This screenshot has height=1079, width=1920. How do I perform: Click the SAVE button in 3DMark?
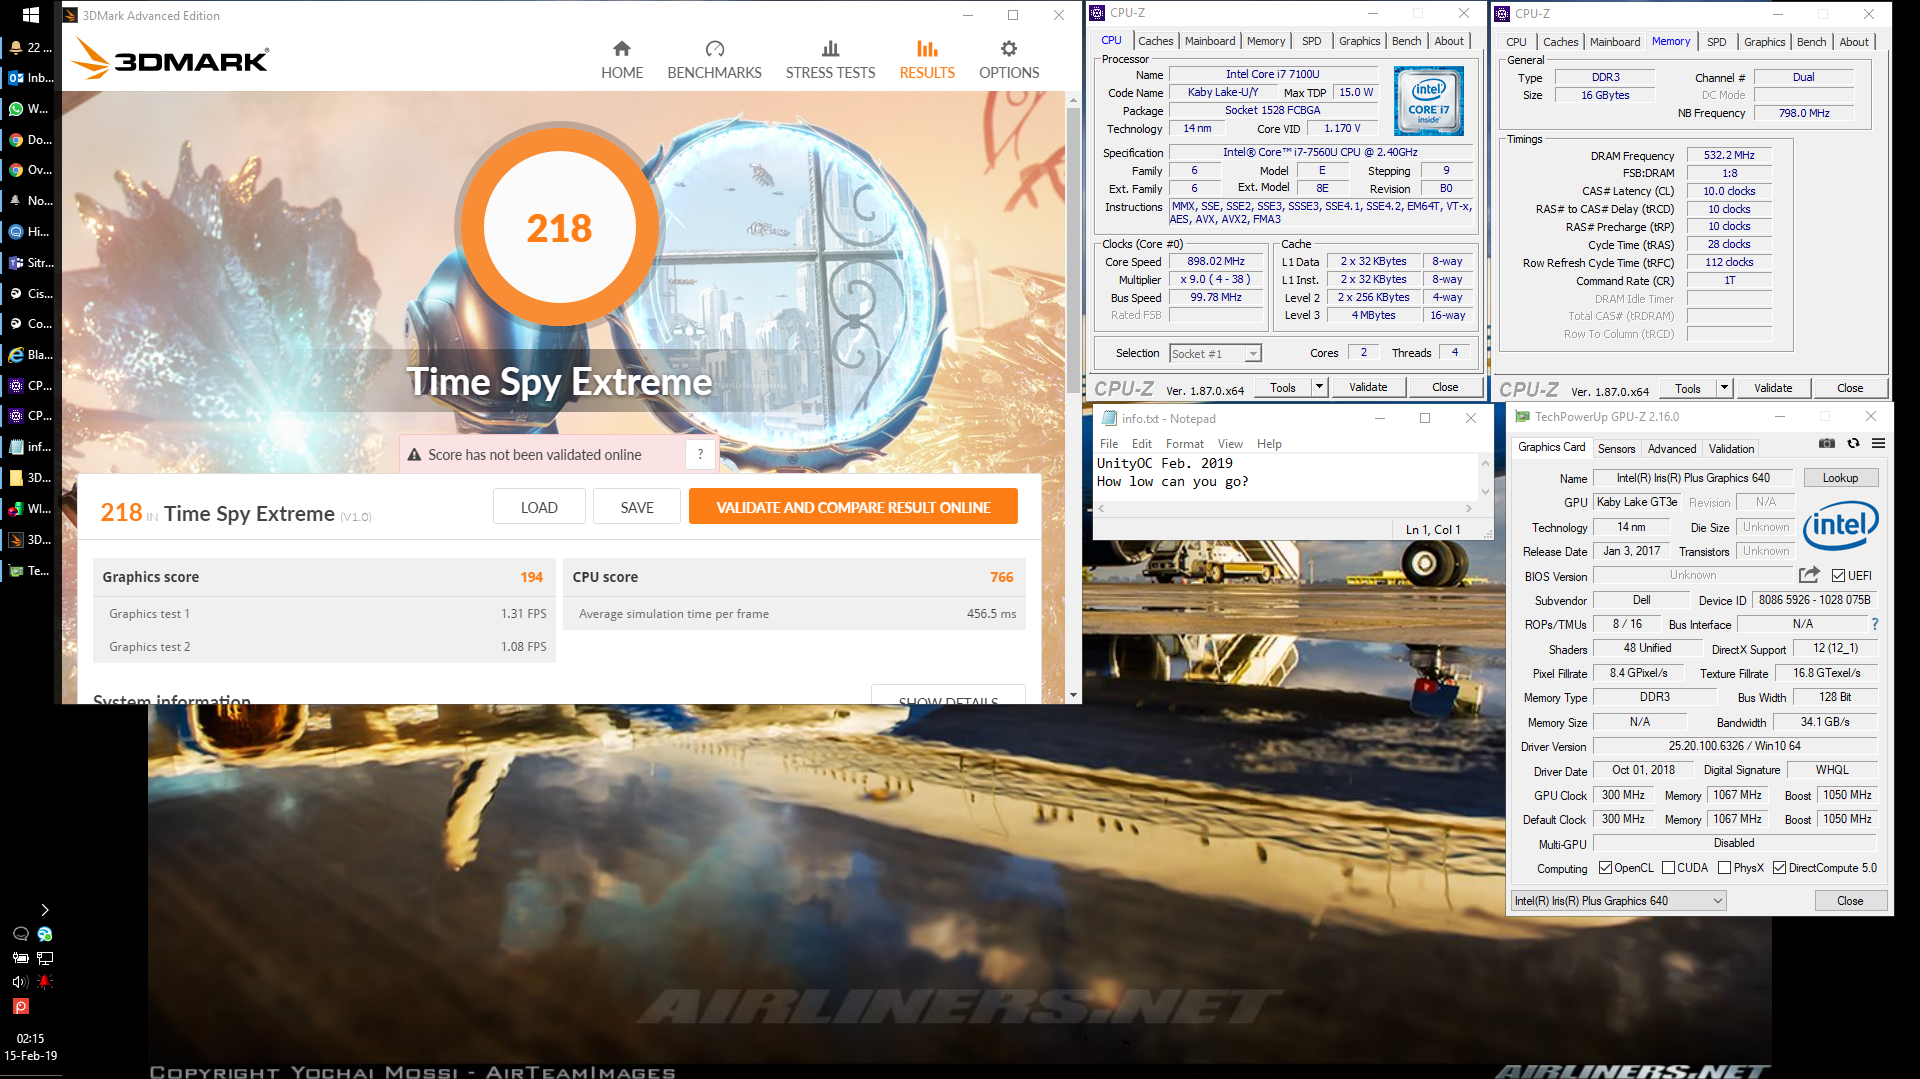pos(637,507)
